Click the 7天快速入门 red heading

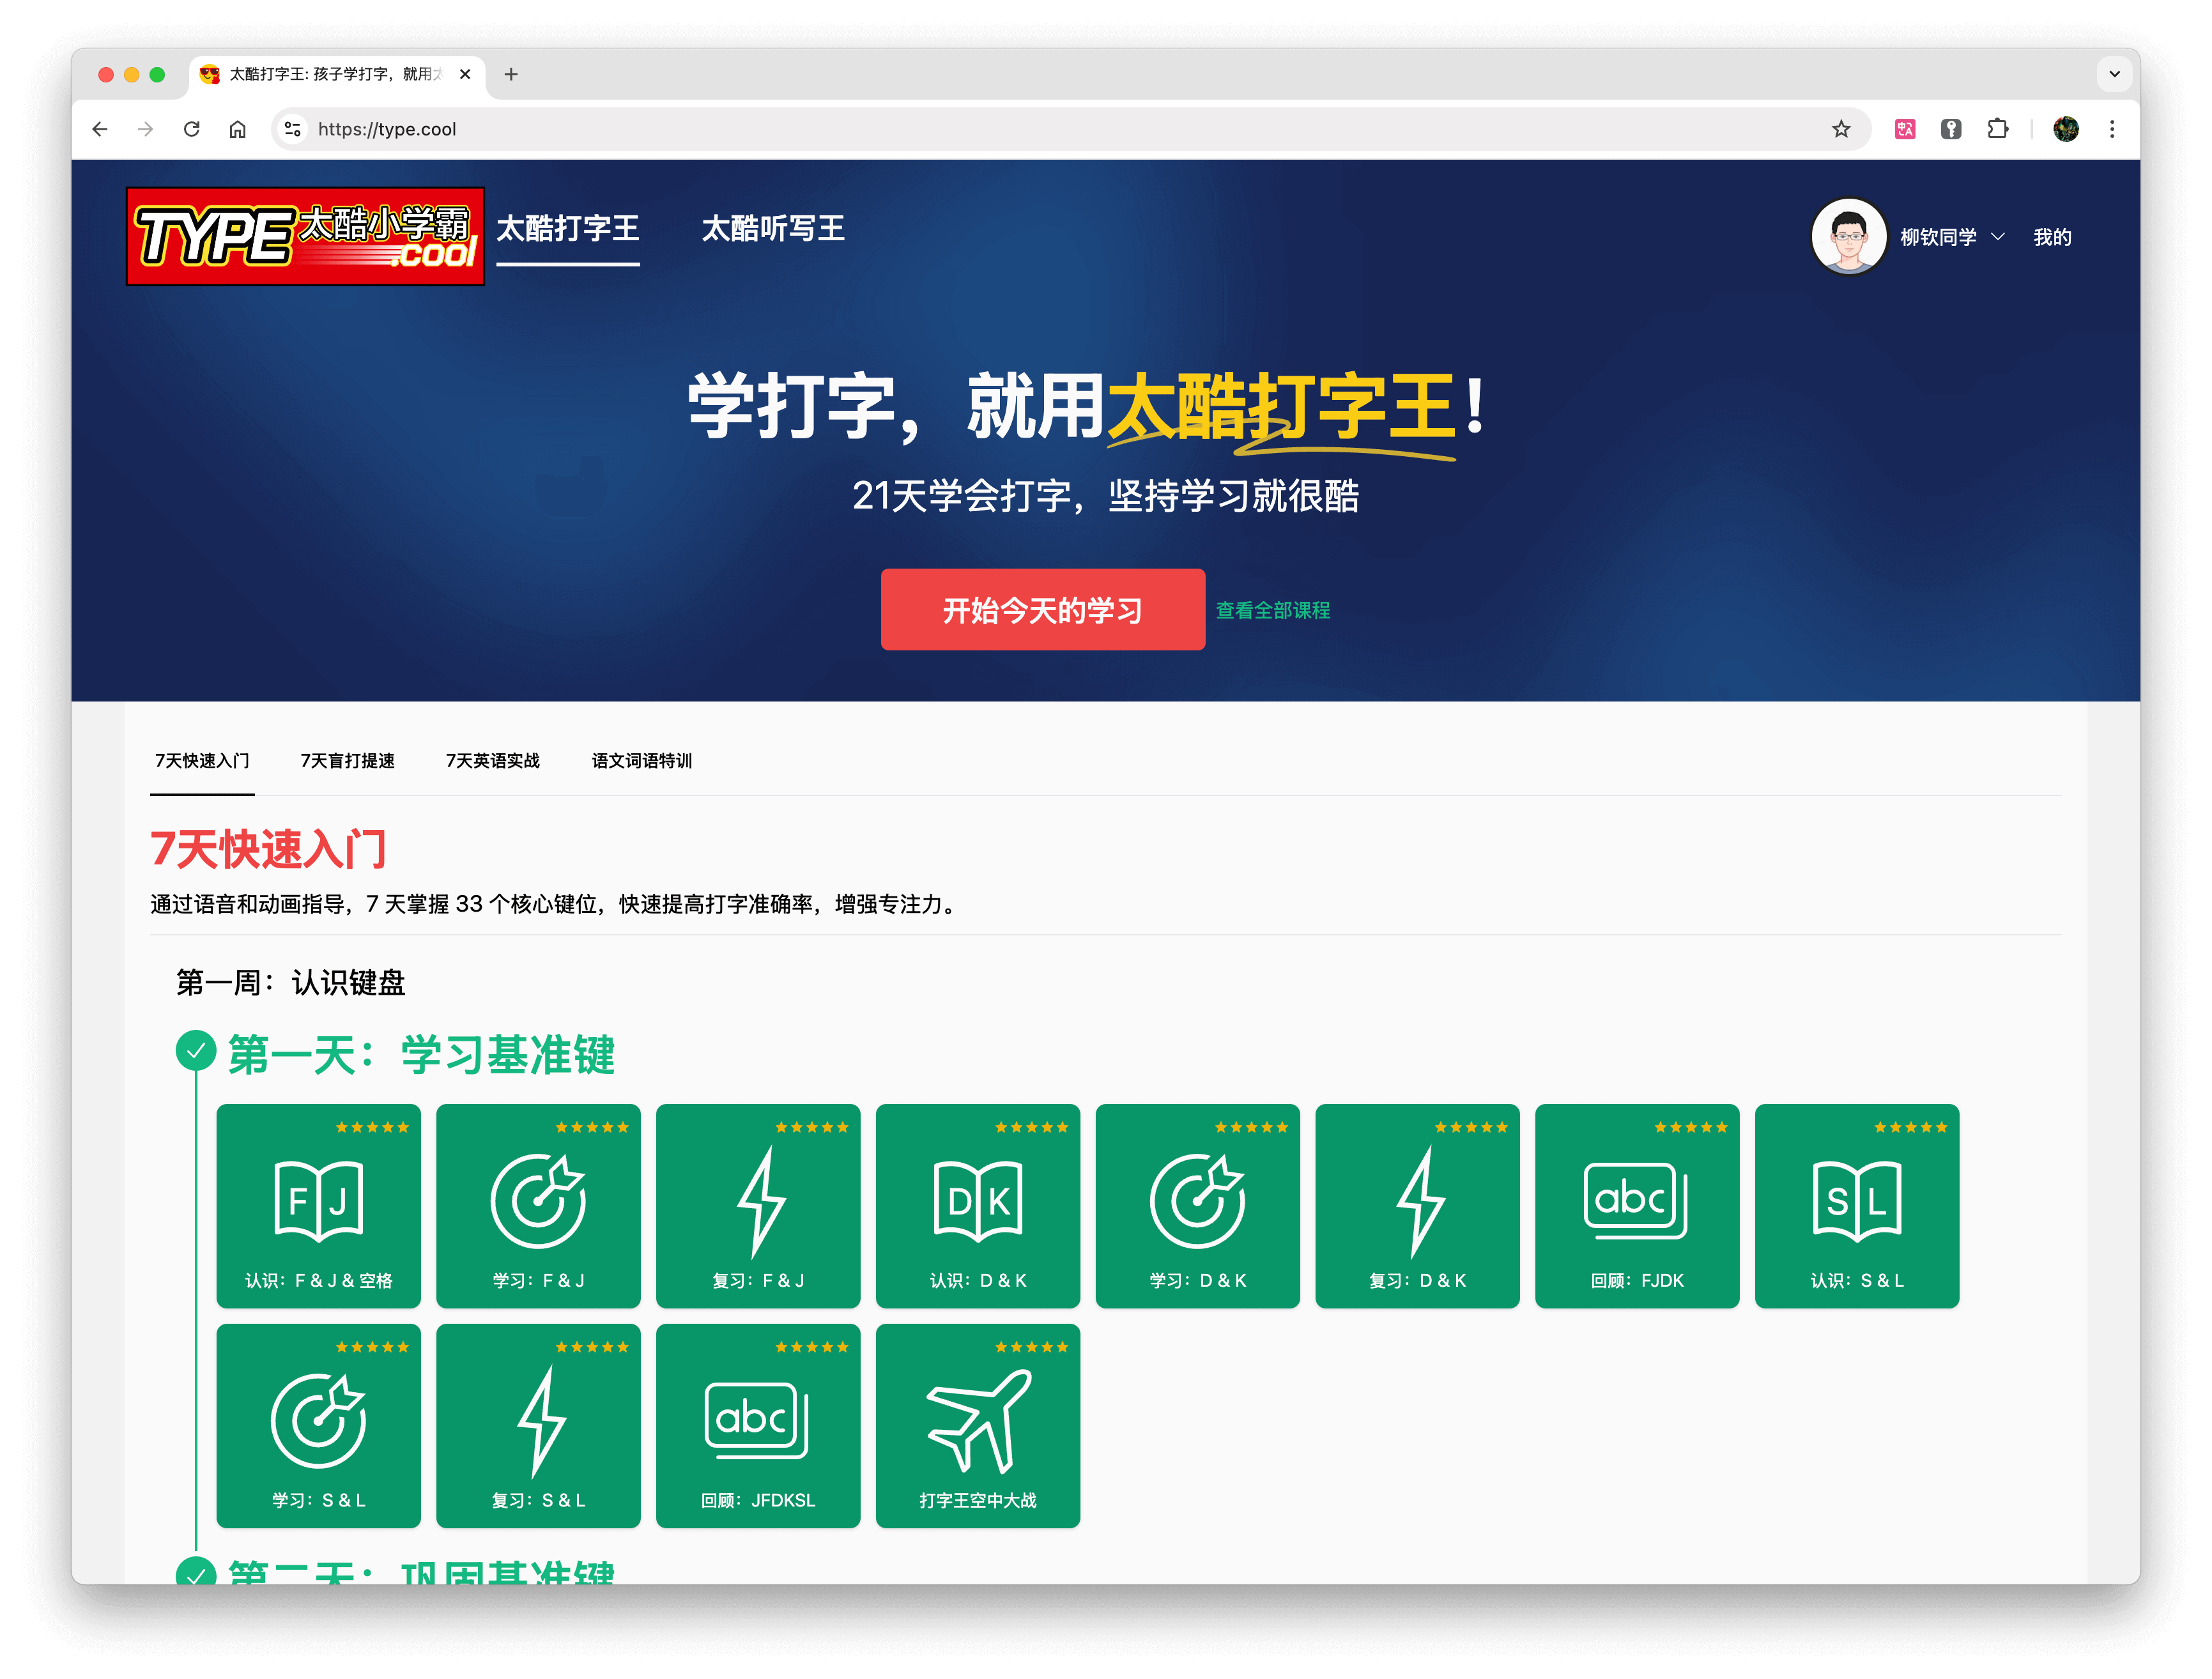pos(268,849)
